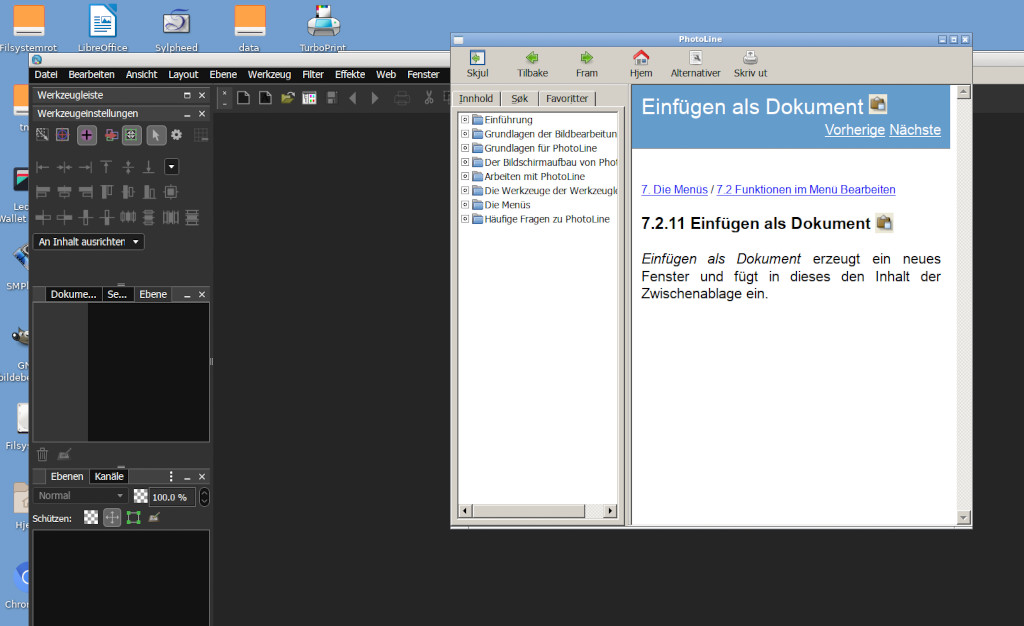1024x626 pixels.
Task: Click the paste icon beside help heading
Action: pyautogui.click(x=884, y=223)
